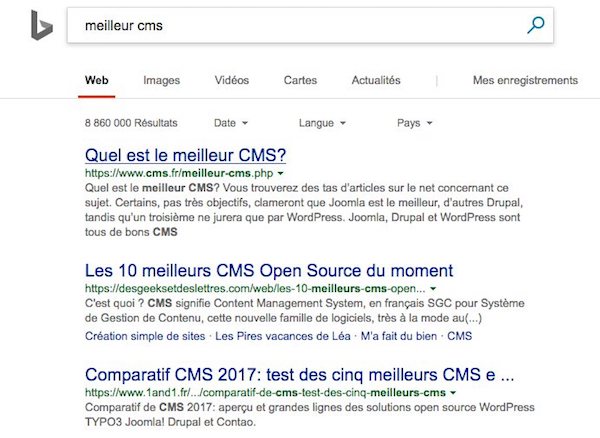Screen dimensions: 600x438
Task: Click the 'M'a fait du bien' sublink
Action: 390,336
